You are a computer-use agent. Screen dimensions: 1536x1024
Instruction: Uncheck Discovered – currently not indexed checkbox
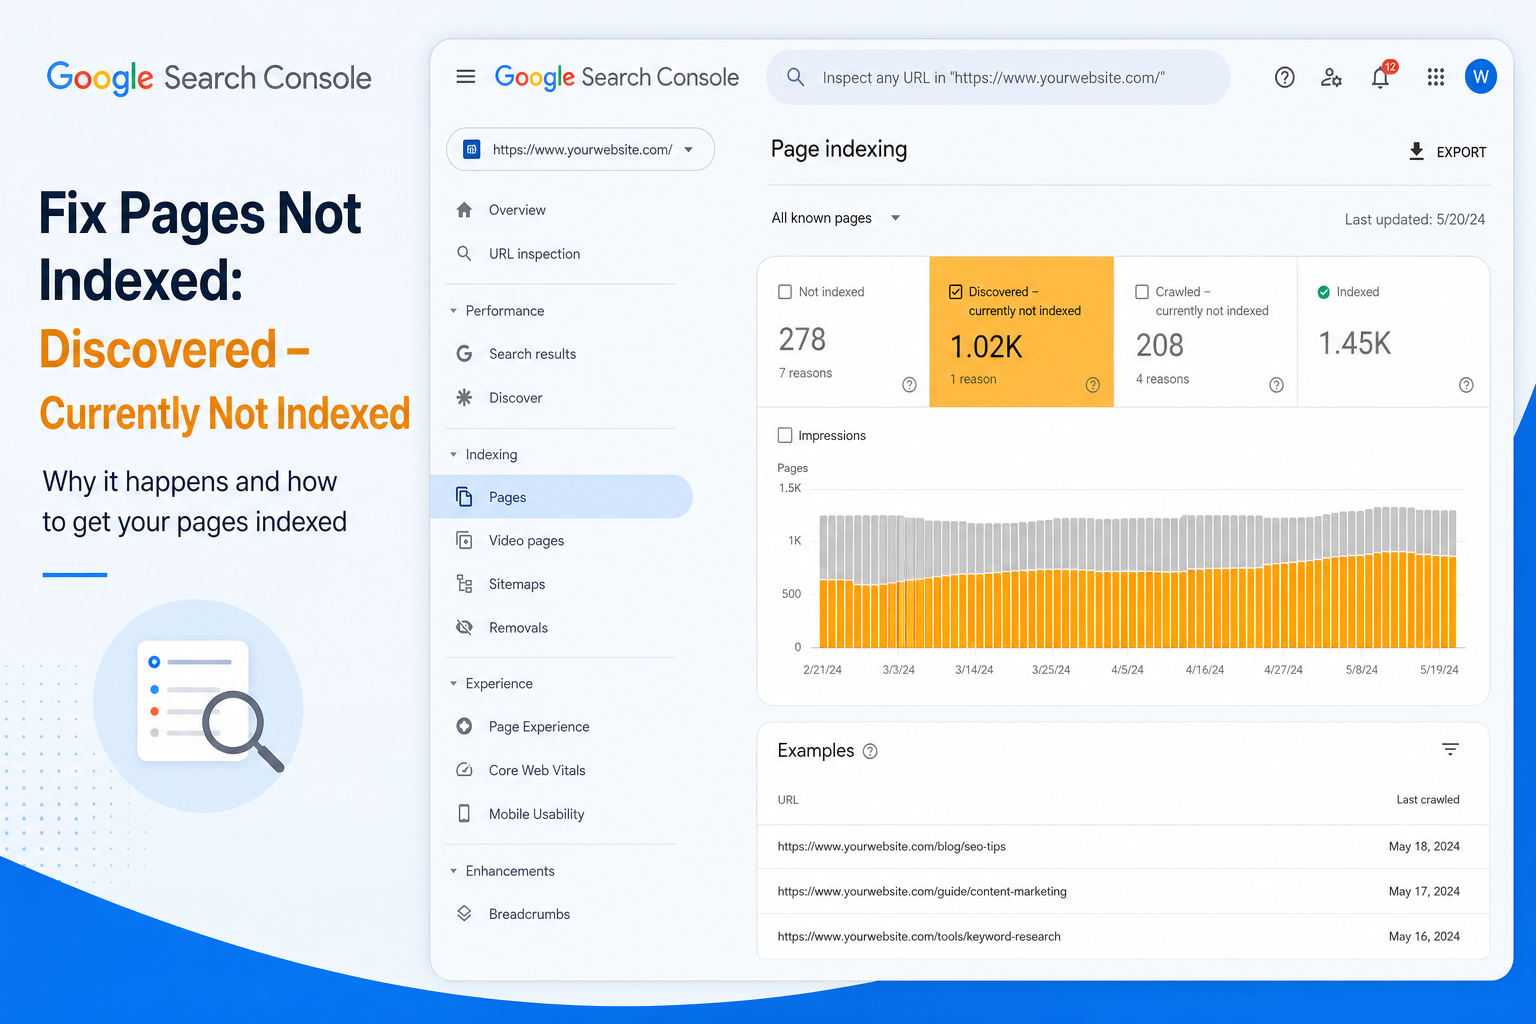[x=956, y=292]
